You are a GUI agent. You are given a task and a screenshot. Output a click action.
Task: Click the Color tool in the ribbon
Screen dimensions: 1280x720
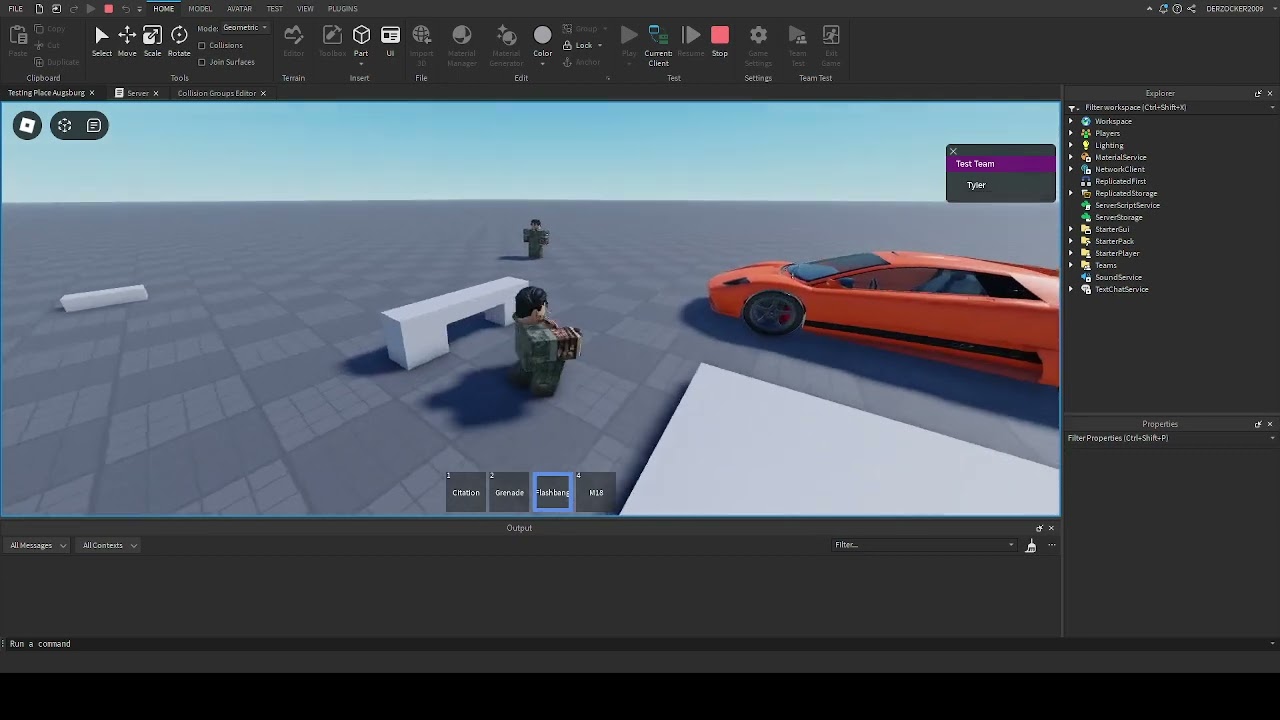pyautogui.click(x=542, y=40)
